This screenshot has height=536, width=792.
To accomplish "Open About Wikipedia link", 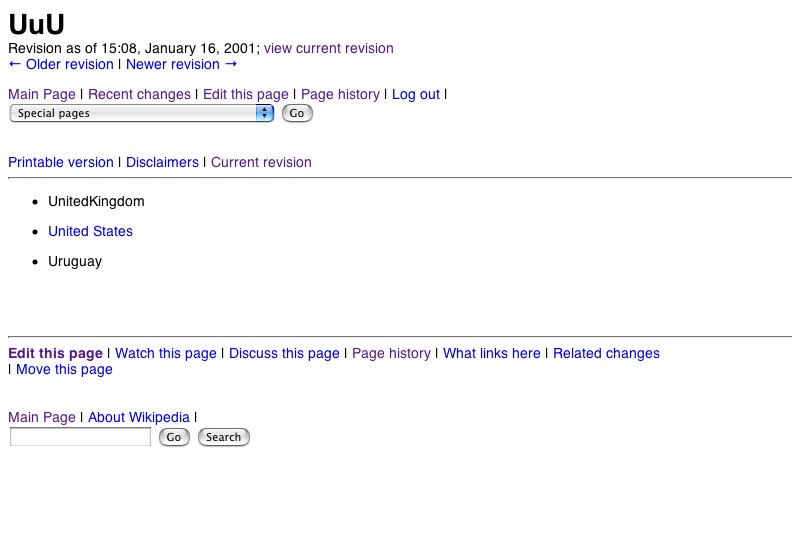I will [138, 417].
